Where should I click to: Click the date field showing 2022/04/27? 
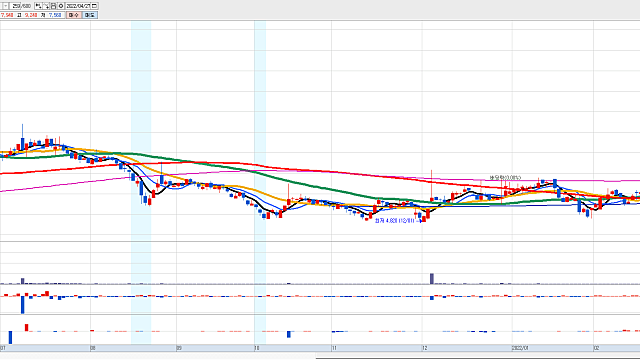click(x=78, y=6)
